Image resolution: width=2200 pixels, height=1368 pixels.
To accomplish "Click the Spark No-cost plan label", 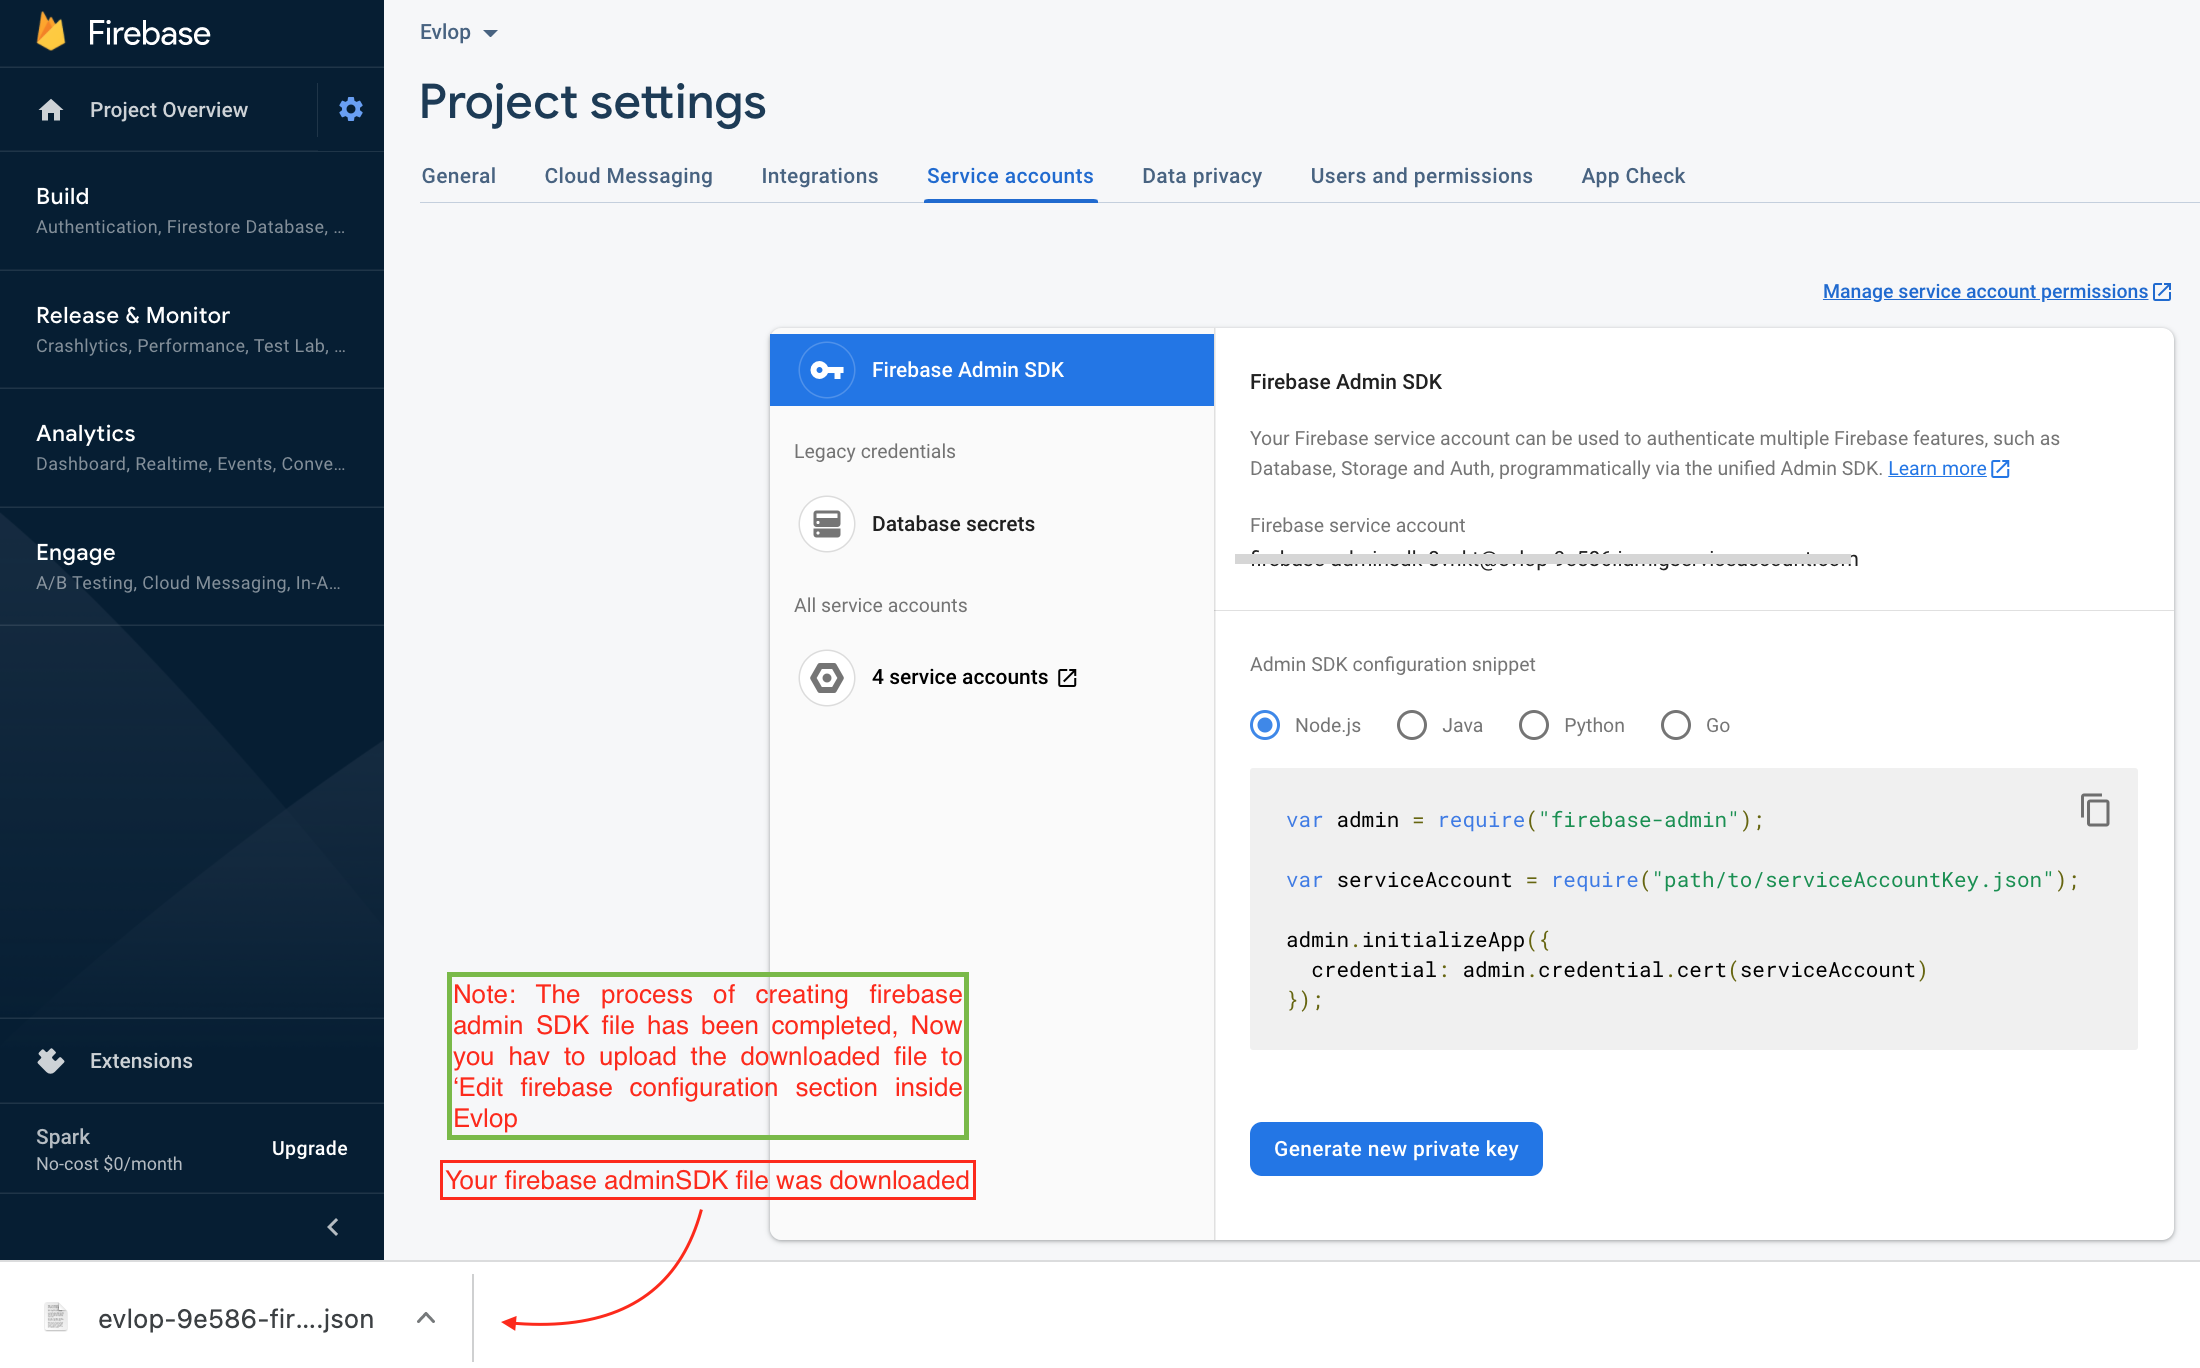I will [x=109, y=1149].
